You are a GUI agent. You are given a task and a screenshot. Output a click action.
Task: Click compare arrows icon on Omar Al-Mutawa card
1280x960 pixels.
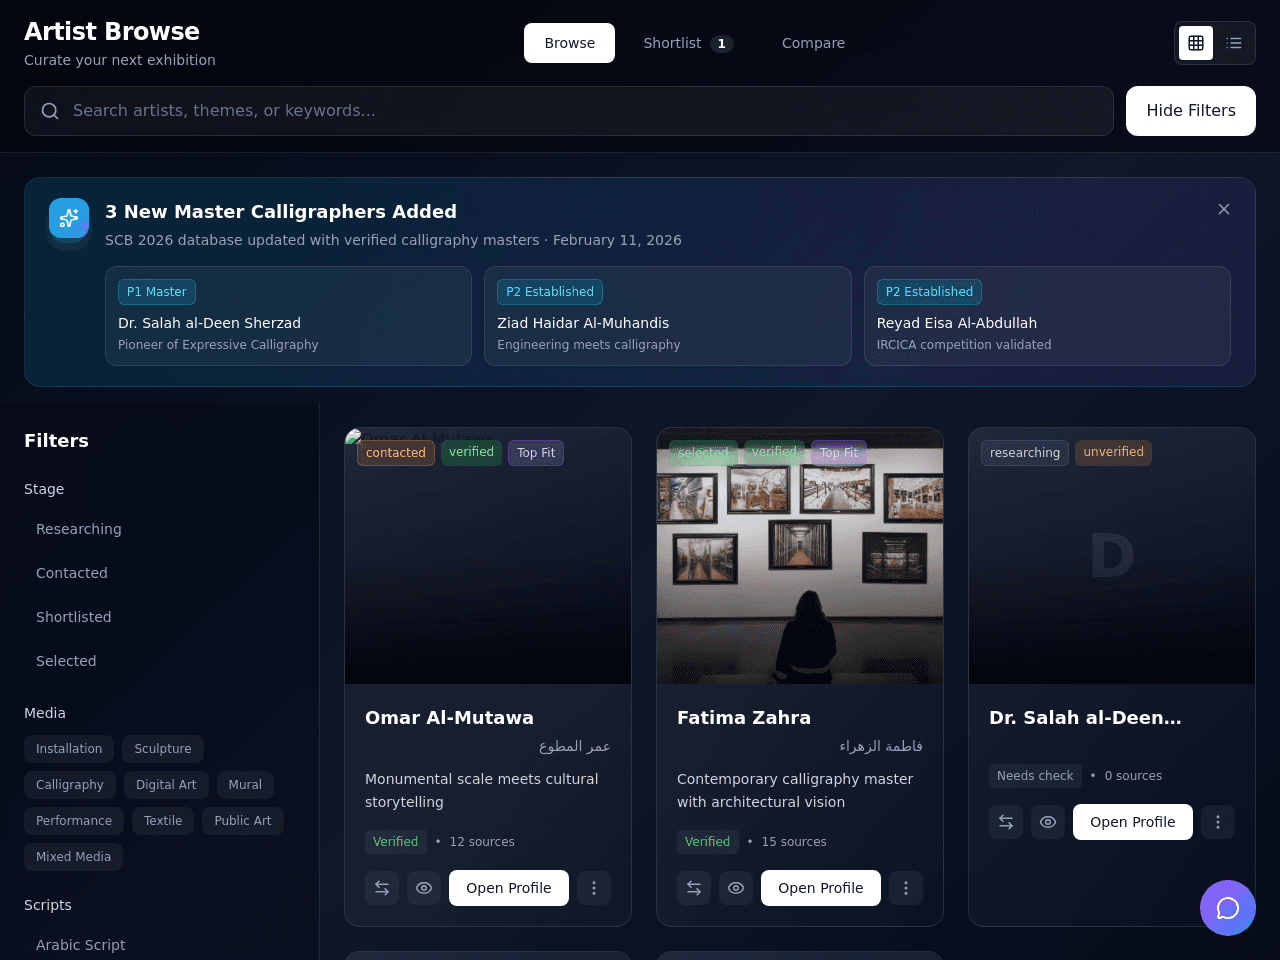point(382,888)
